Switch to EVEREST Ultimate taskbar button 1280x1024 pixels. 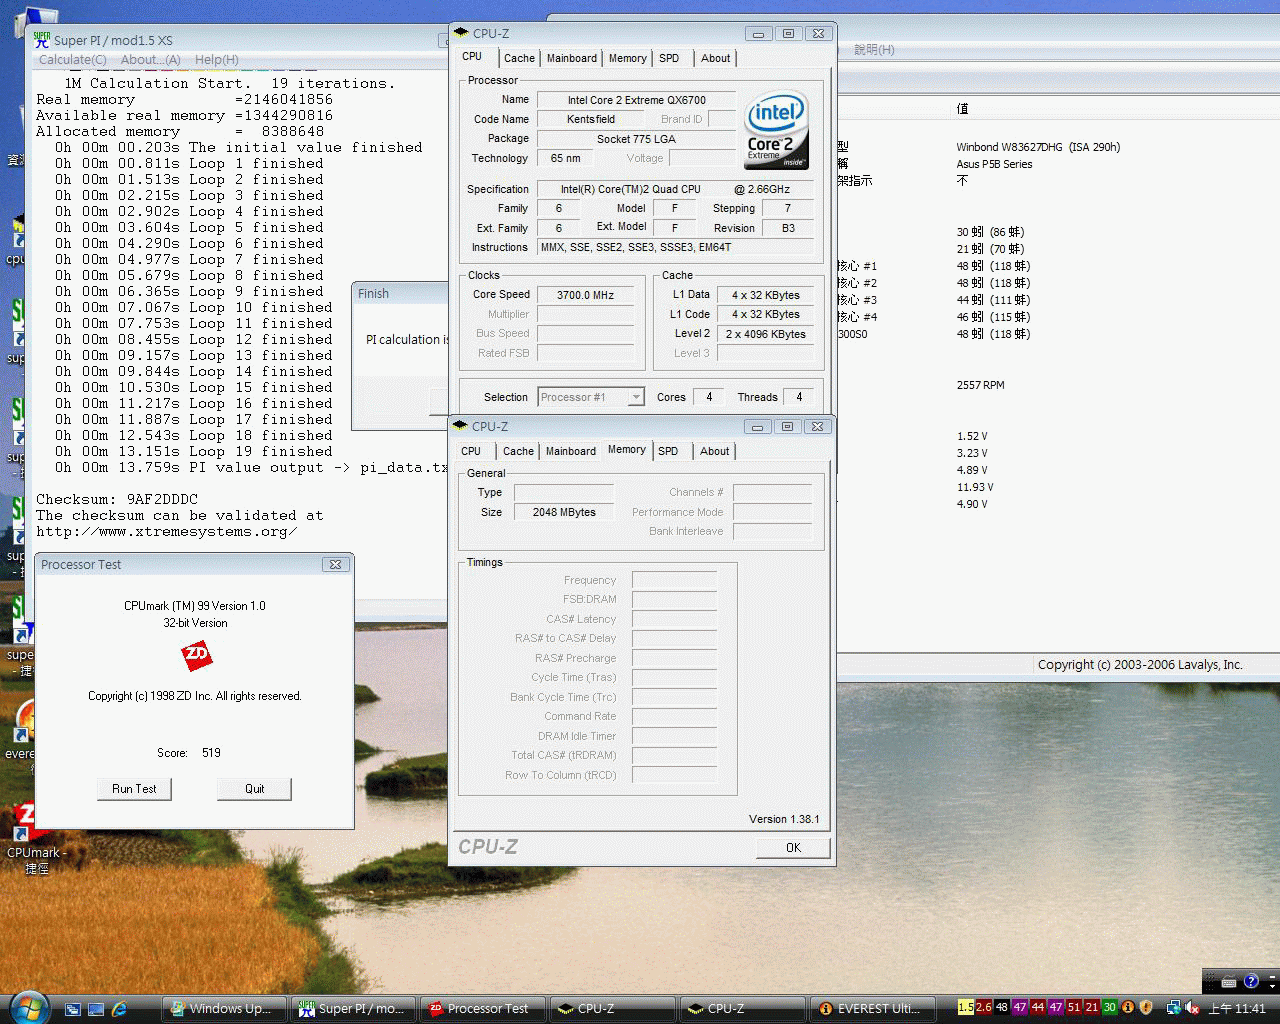click(x=872, y=1009)
